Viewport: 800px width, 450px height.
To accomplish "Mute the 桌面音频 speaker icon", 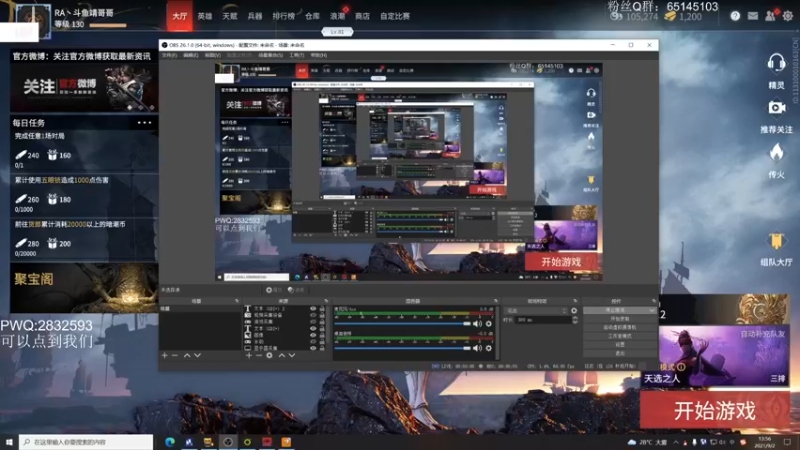I will [x=477, y=348].
